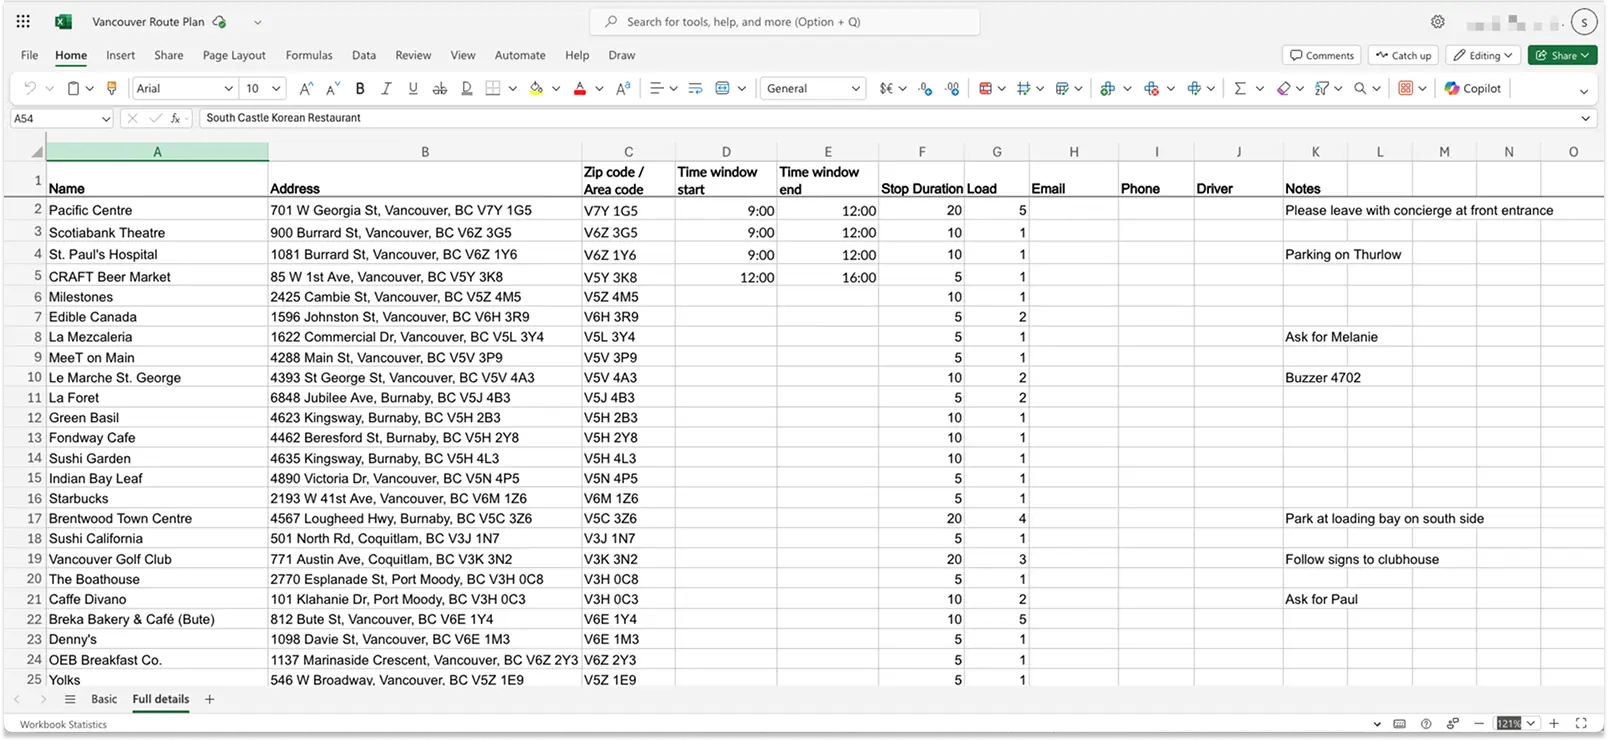Click the Clear eraser icon
This screenshot has width=1608, height=741.
tap(1284, 88)
